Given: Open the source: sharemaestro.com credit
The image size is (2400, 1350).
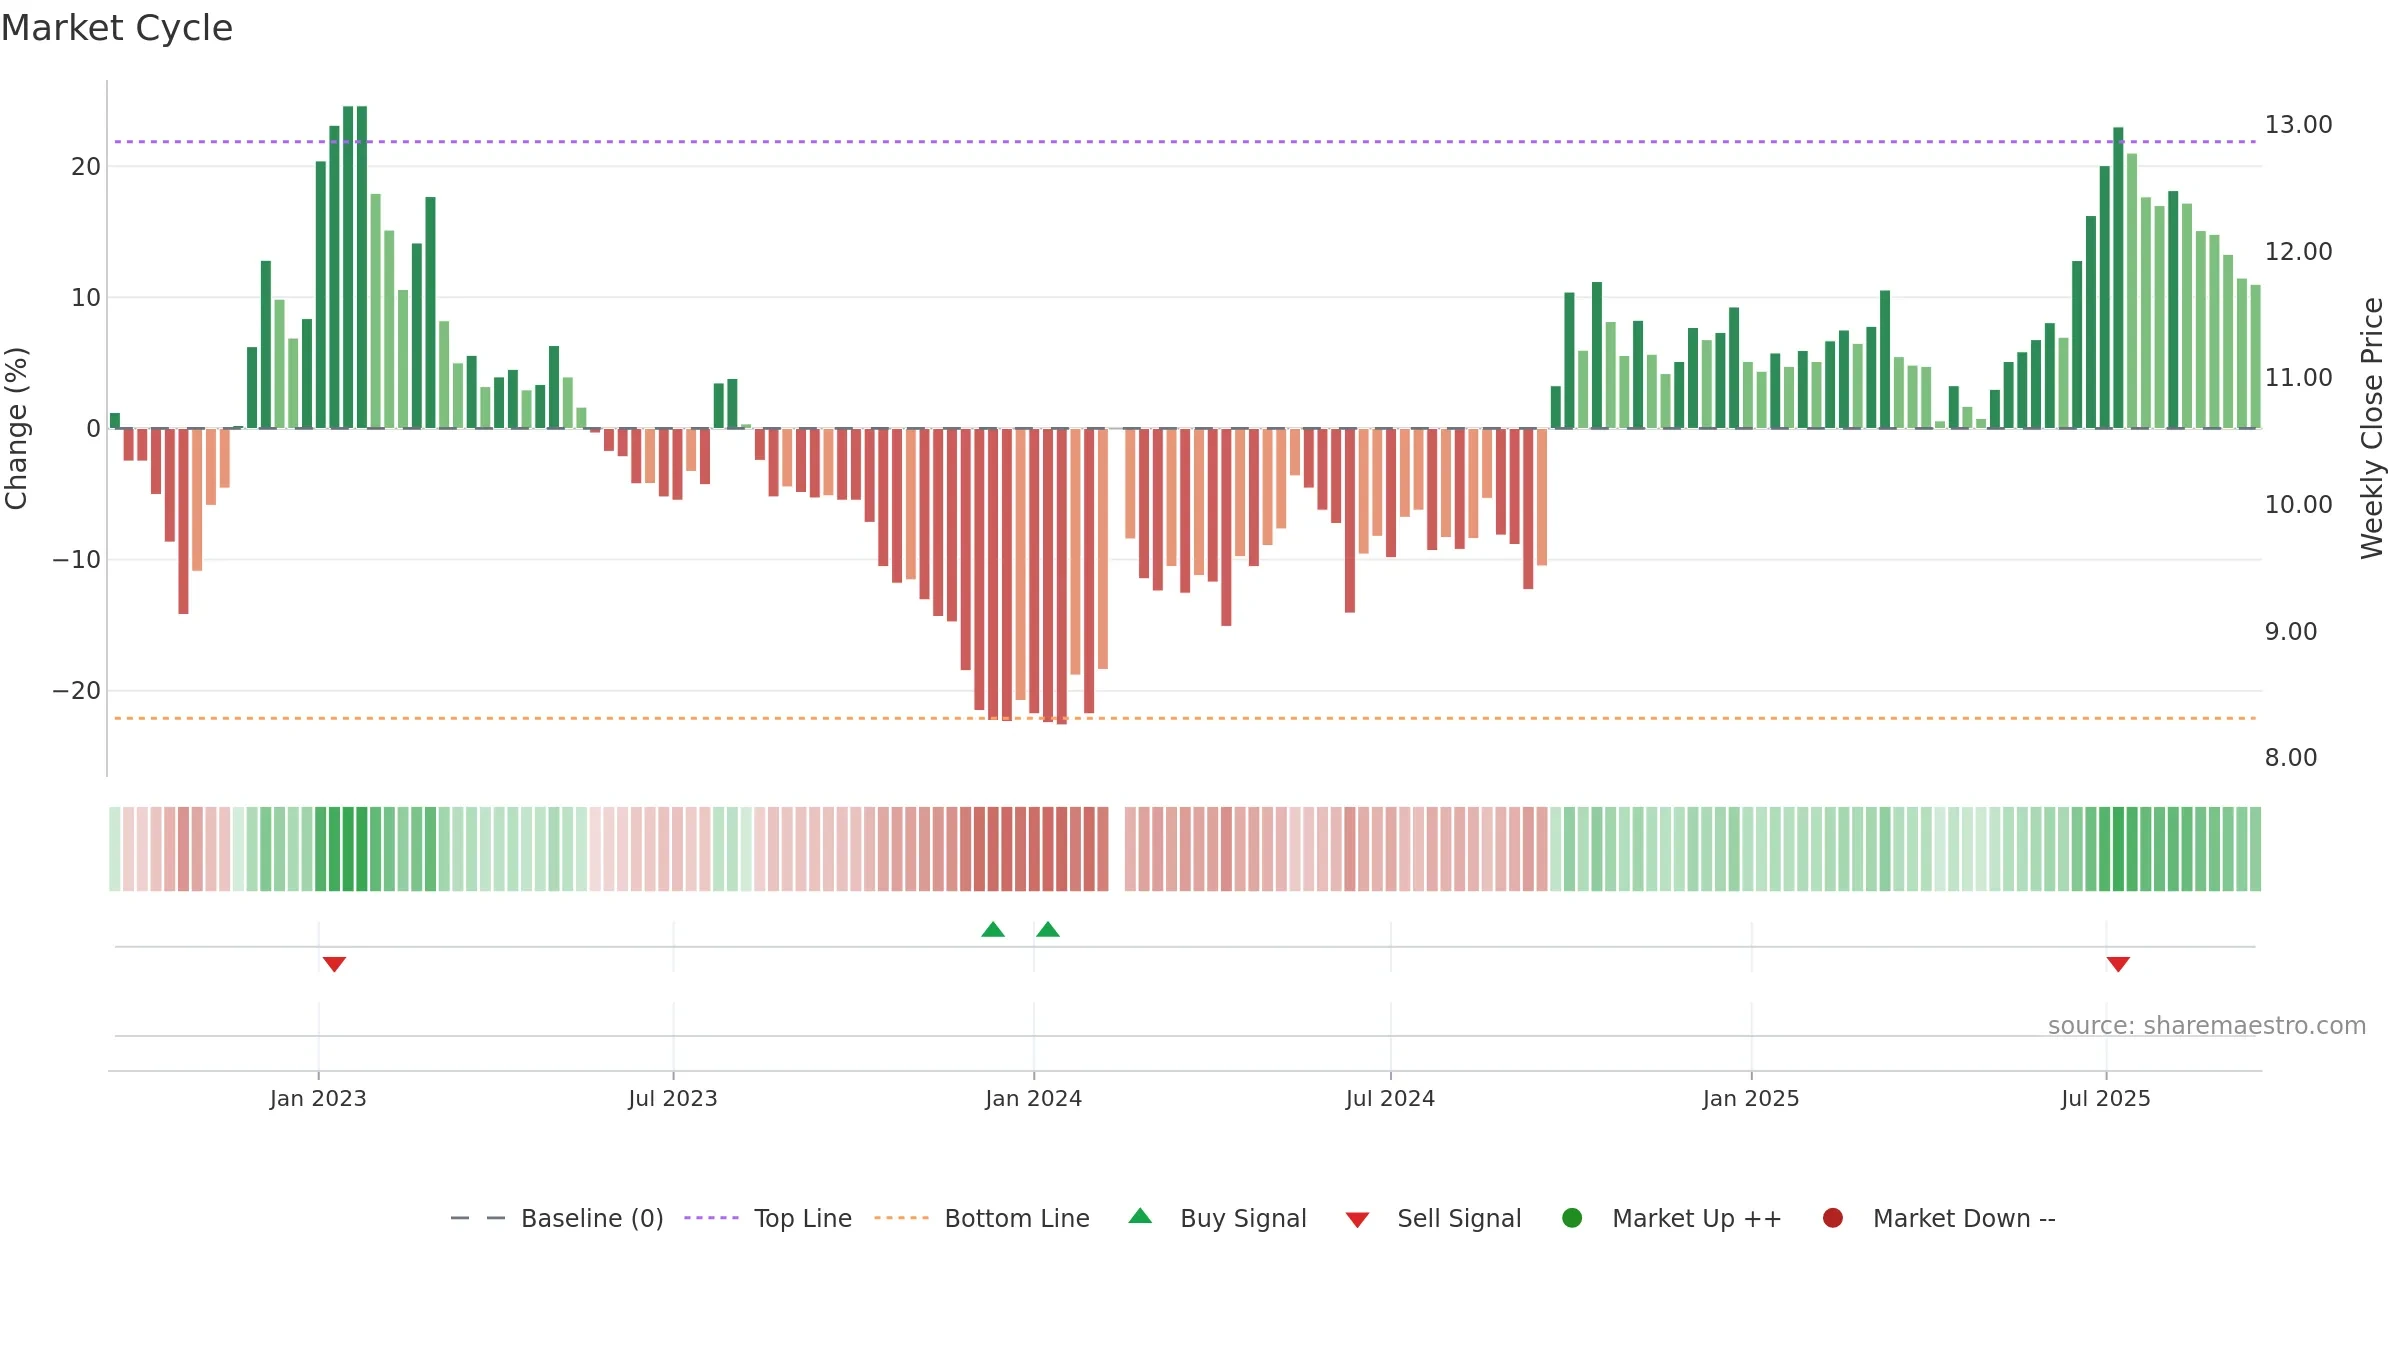Looking at the screenshot, I should coord(2207,1026).
